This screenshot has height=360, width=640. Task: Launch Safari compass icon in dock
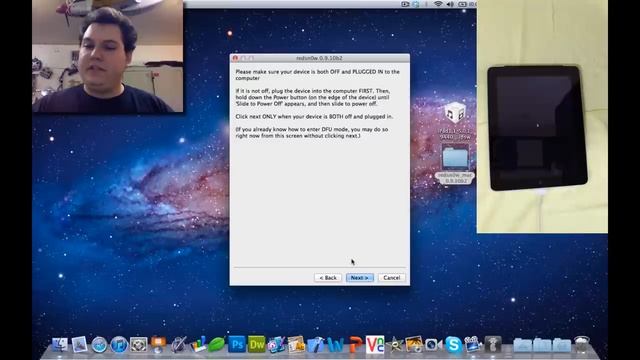(99, 345)
